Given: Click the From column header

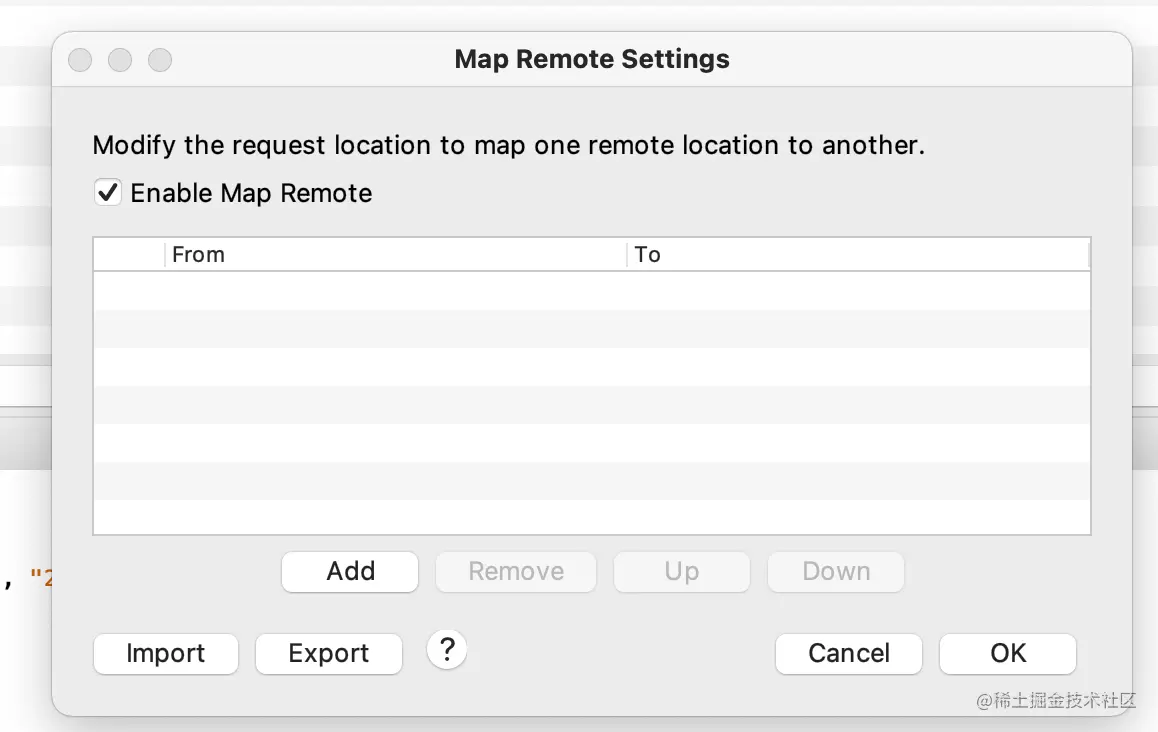Looking at the screenshot, I should pos(395,254).
